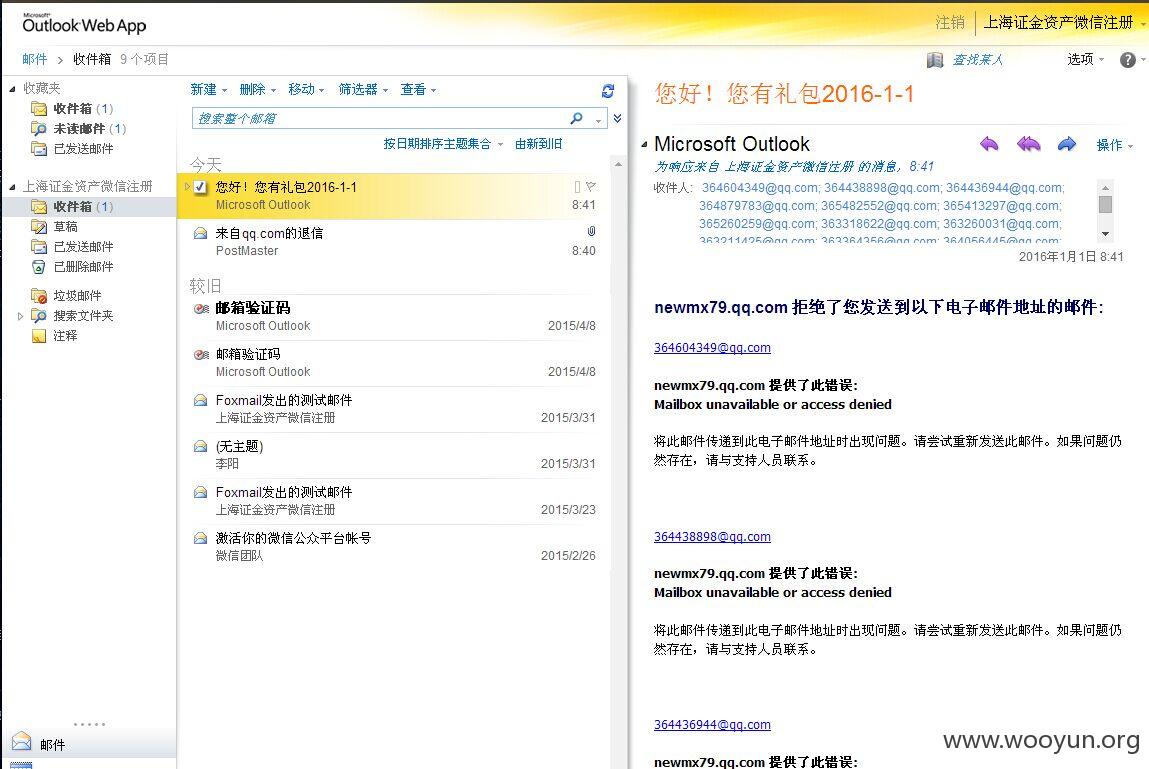Open the second 邮箱验证码 message

(x=394, y=363)
